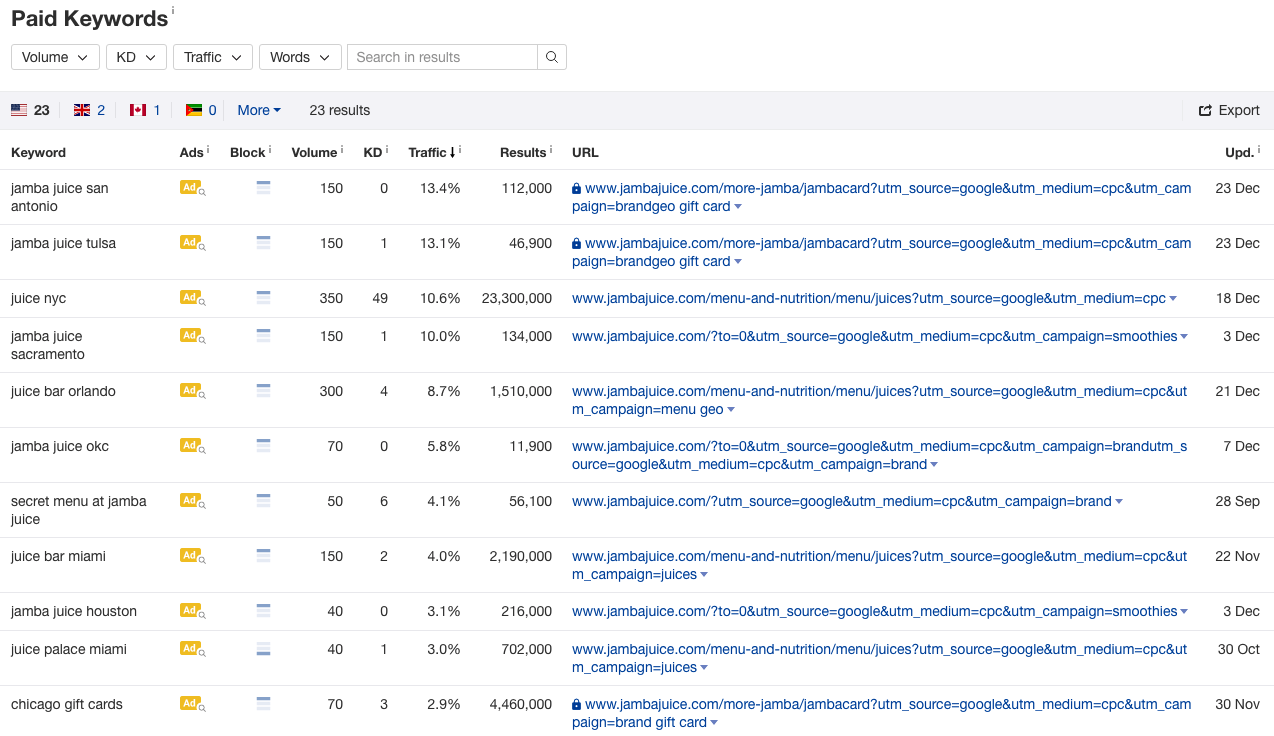Expand URL options for juice nyc

tap(1173, 299)
